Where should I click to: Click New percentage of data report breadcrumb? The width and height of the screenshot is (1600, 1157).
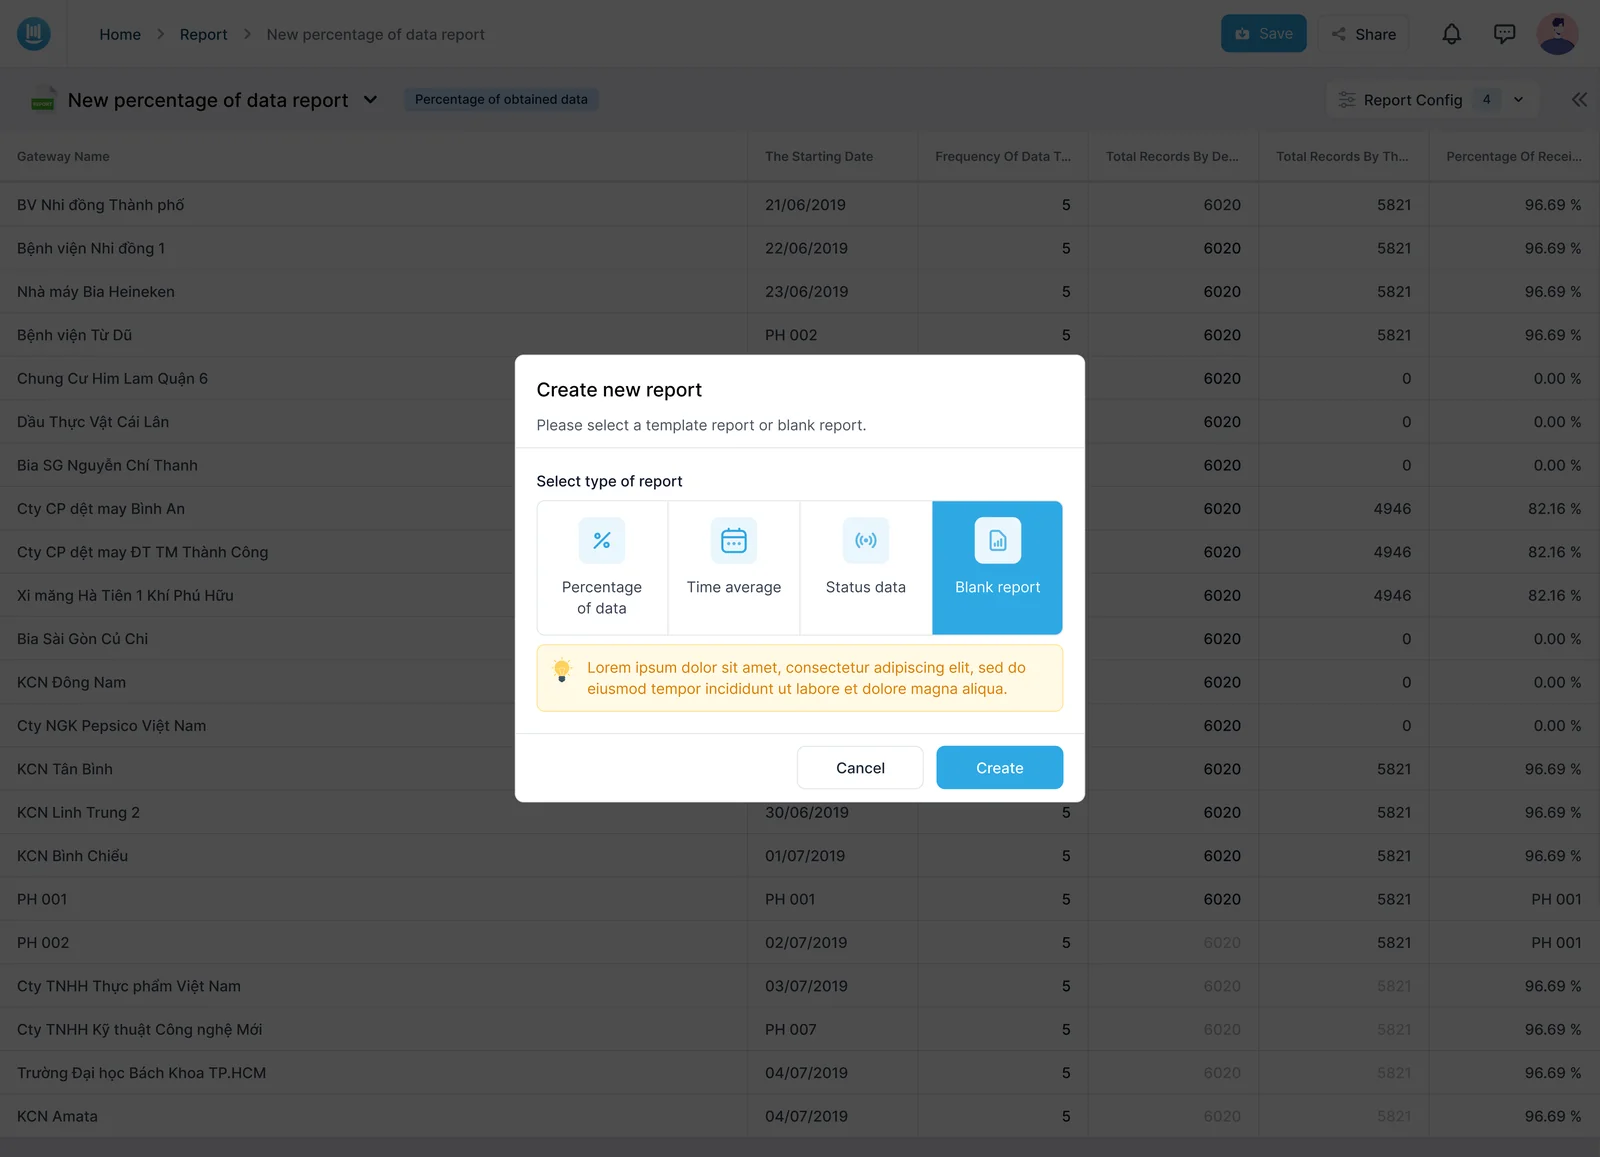pyautogui.click(x=375, y=34)
